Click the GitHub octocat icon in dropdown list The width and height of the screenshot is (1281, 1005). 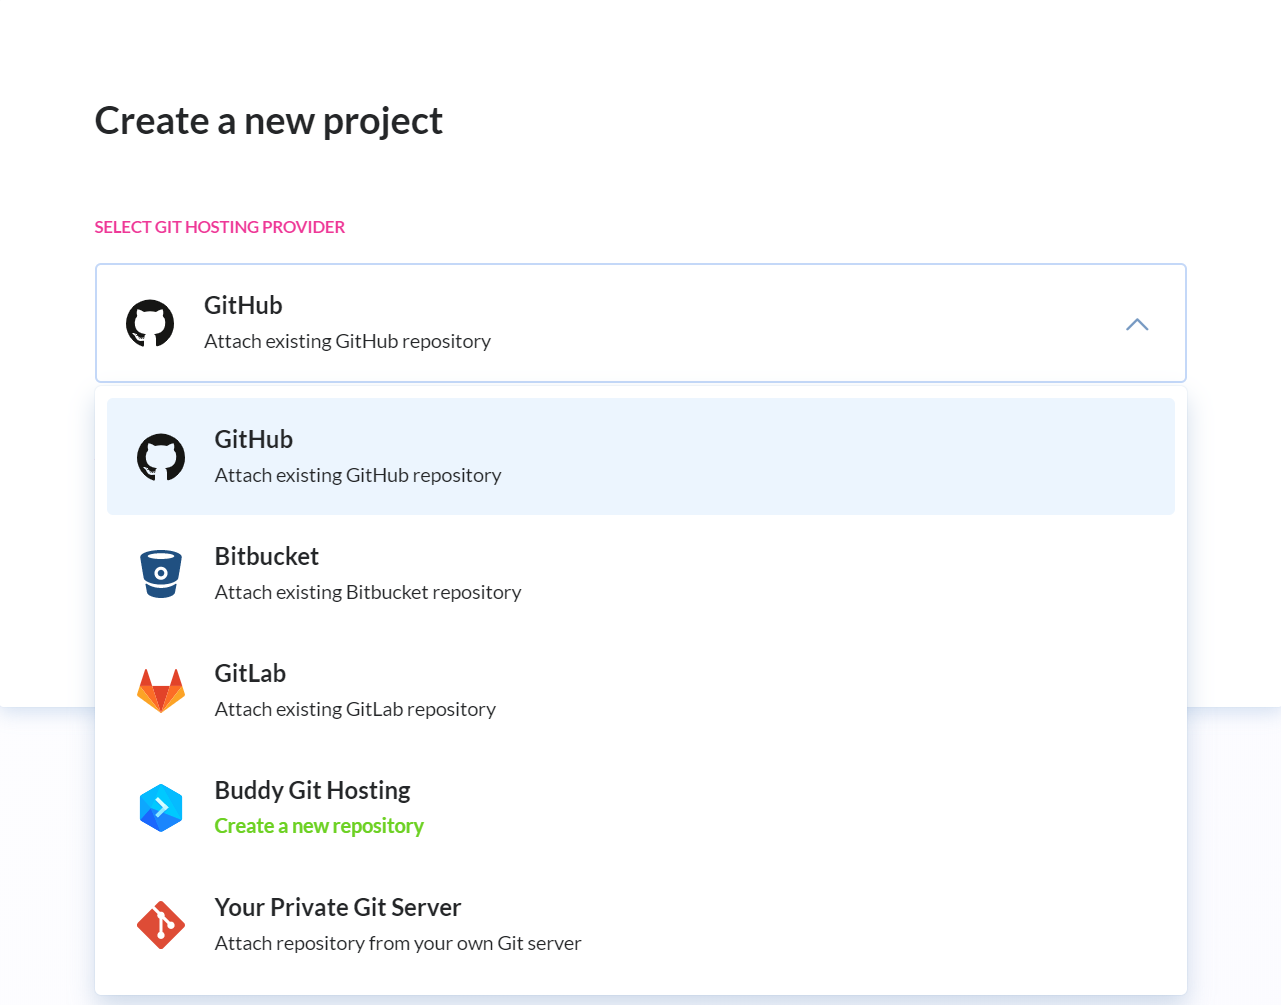coord(161,457)
